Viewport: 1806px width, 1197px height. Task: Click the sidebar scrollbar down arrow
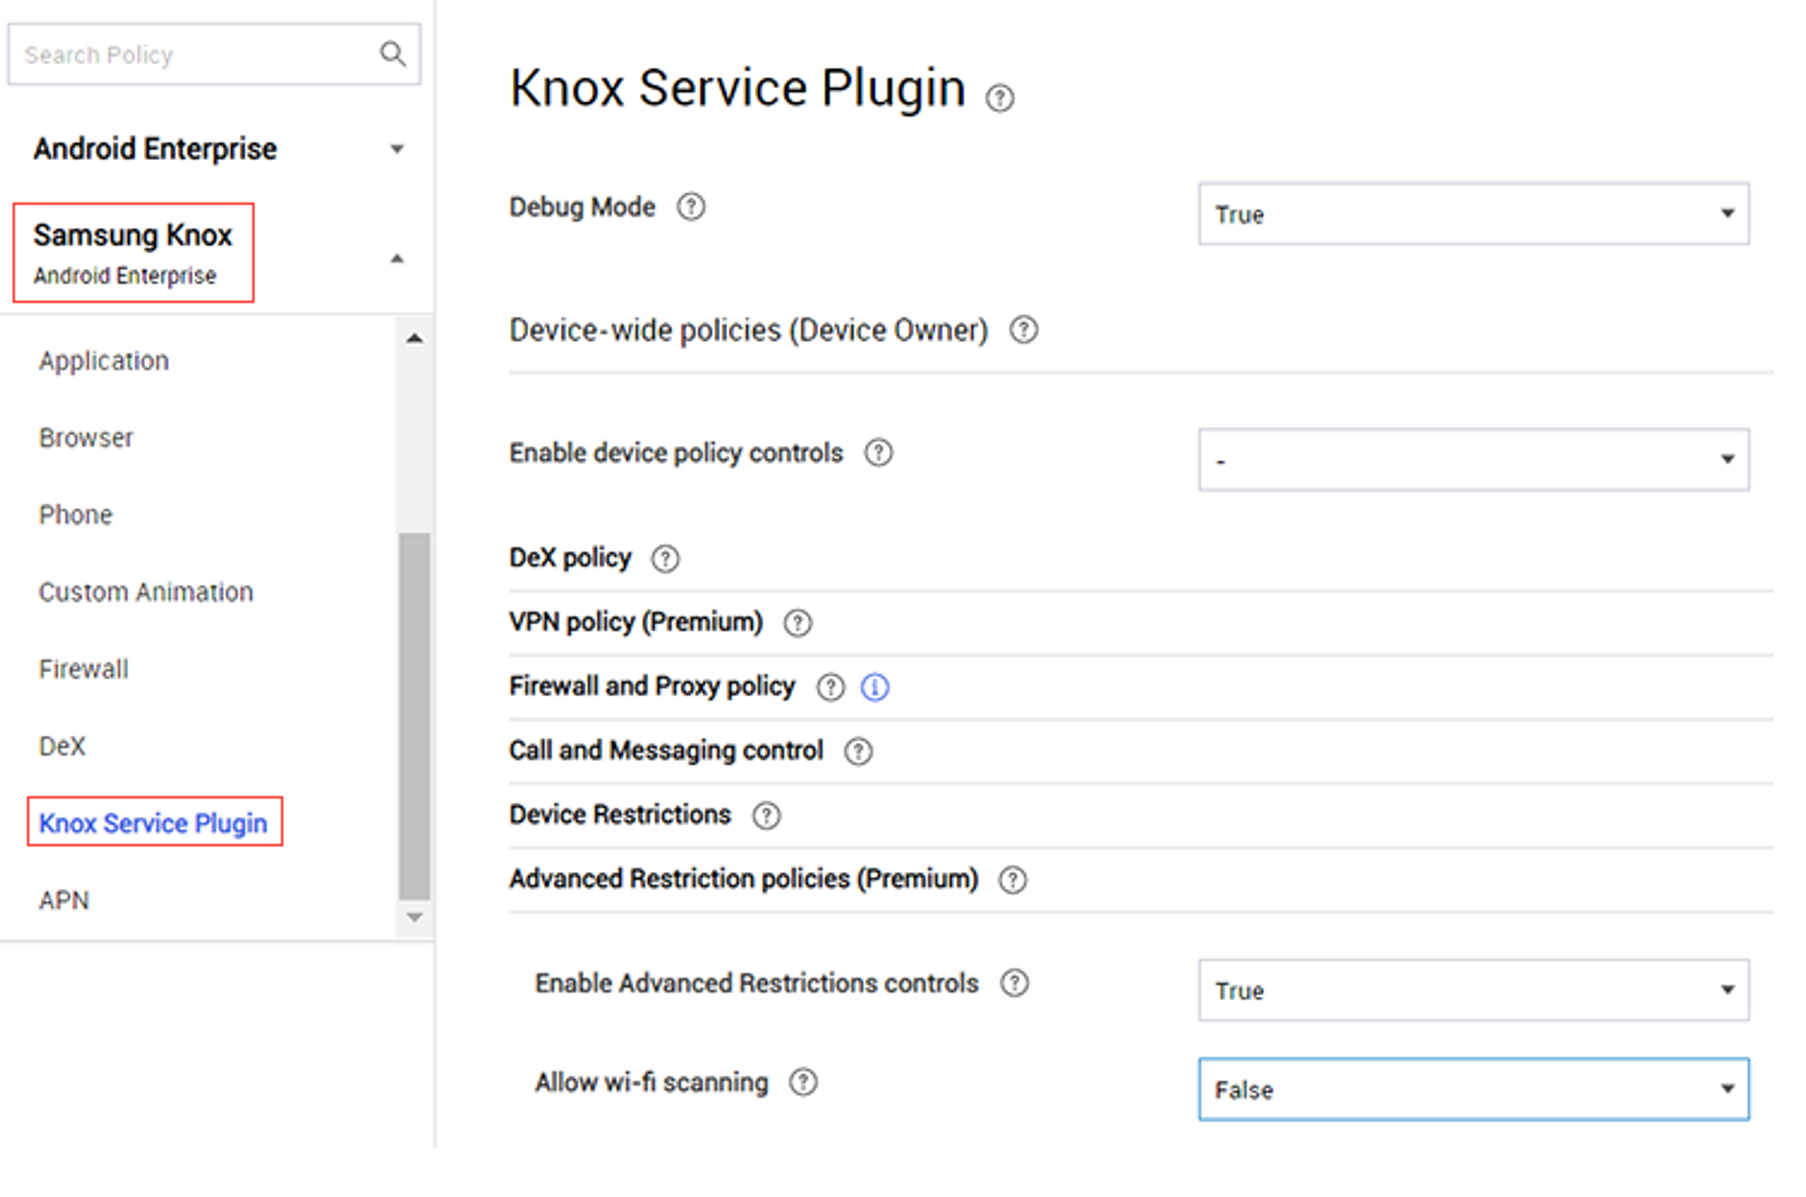415,917
